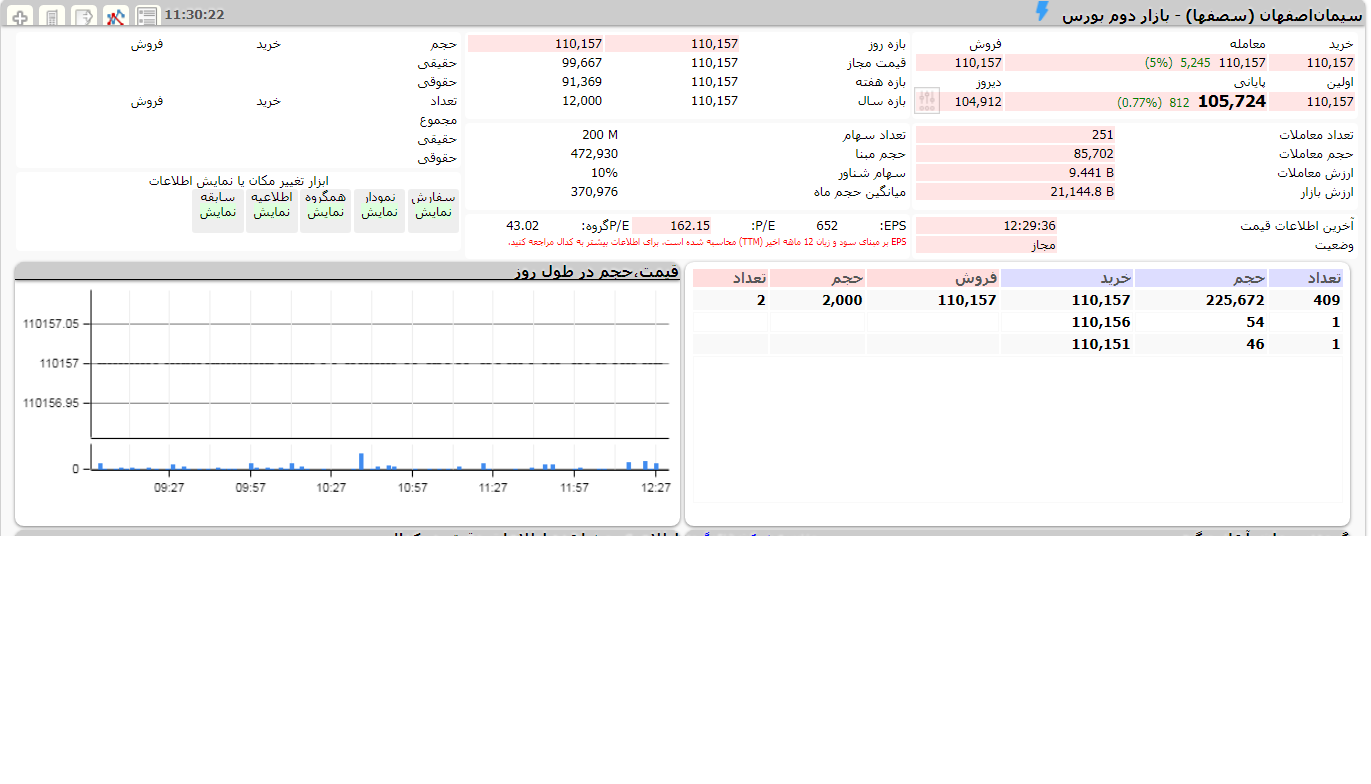Click the 09:27 time label on the chart
1371x784 pixels.
point(169,488)
